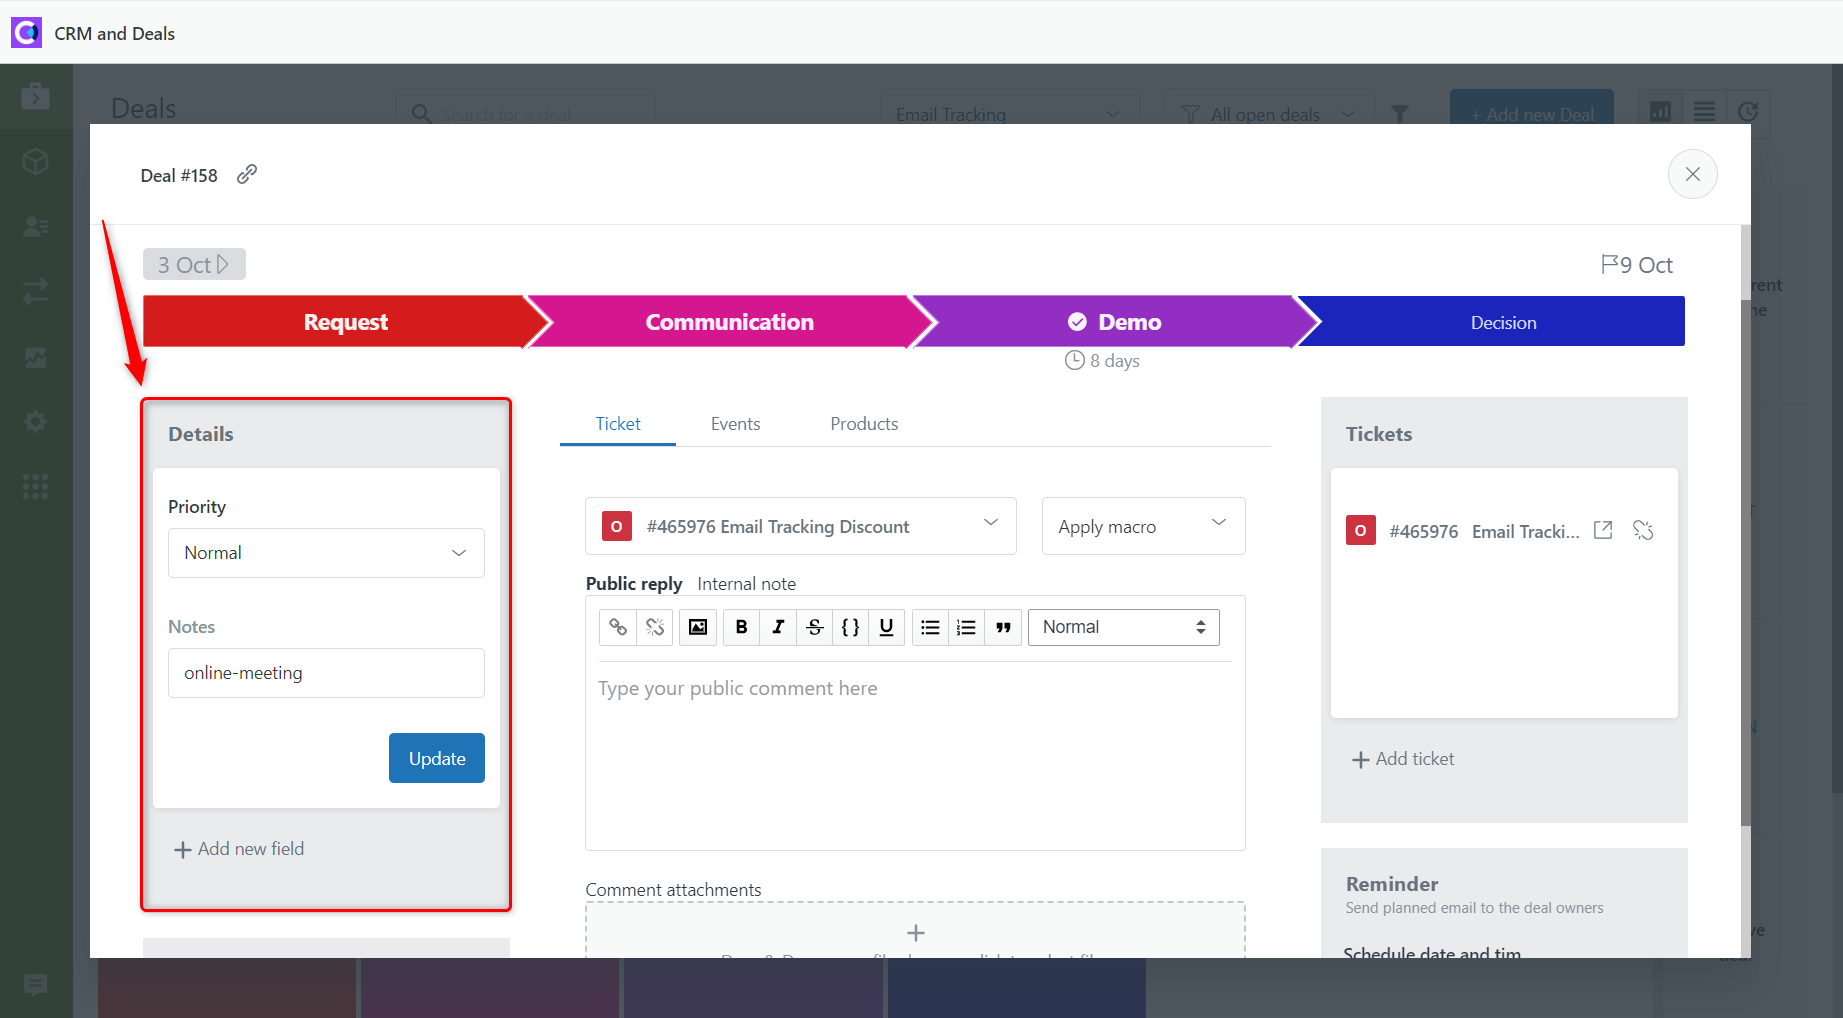
Task: Toggle underline formatting in reply editor
Action: [886, 627]
